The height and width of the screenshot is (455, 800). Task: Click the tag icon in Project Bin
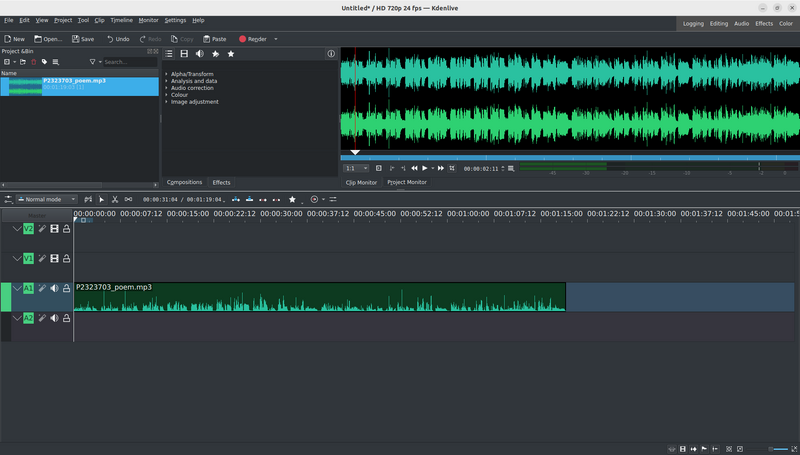tap(44, 62)
